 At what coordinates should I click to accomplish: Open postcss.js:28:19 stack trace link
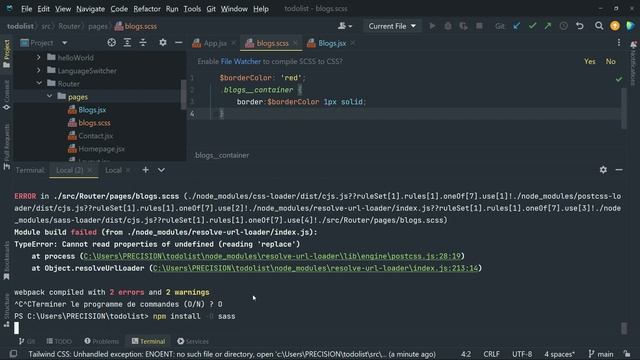point(272,256)
